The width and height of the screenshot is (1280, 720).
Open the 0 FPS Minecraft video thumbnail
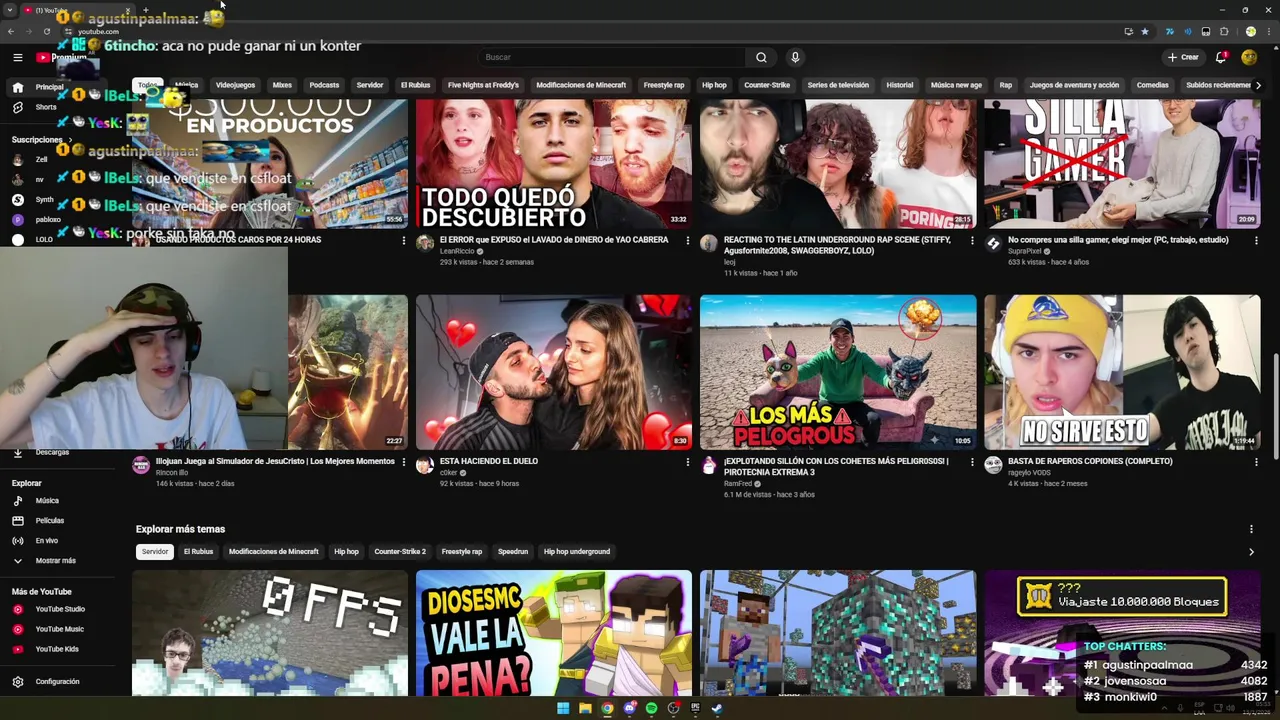pos(270,633)
